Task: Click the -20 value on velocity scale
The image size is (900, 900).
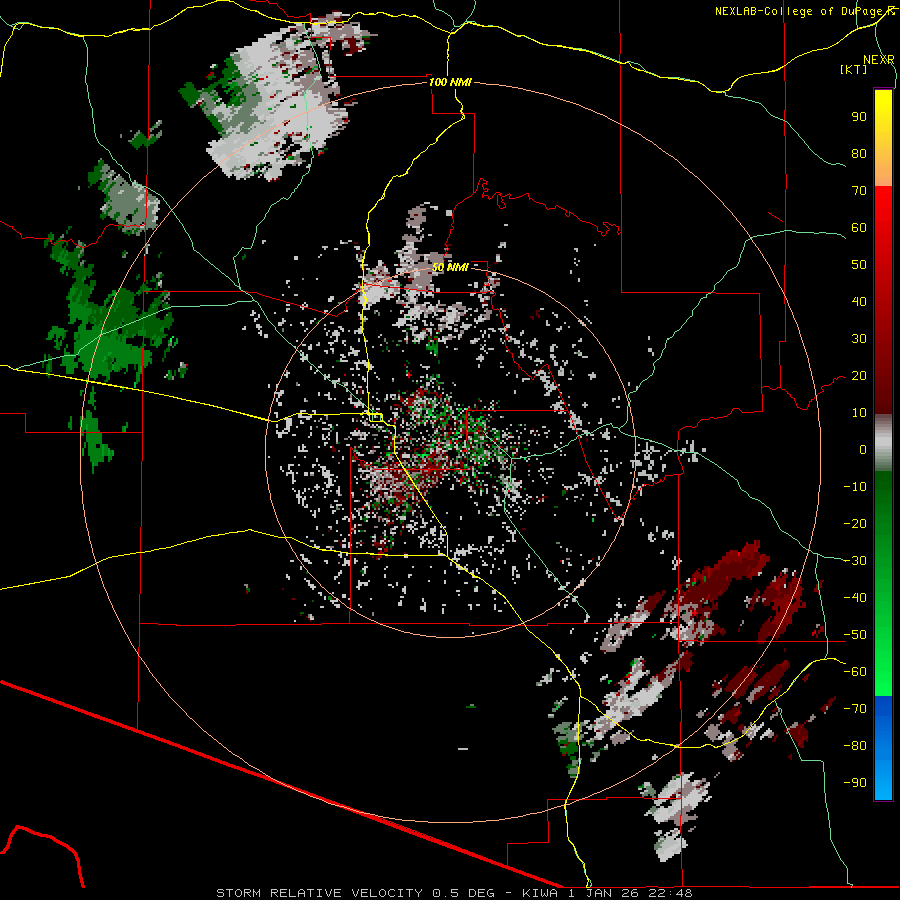Action: 855,524
